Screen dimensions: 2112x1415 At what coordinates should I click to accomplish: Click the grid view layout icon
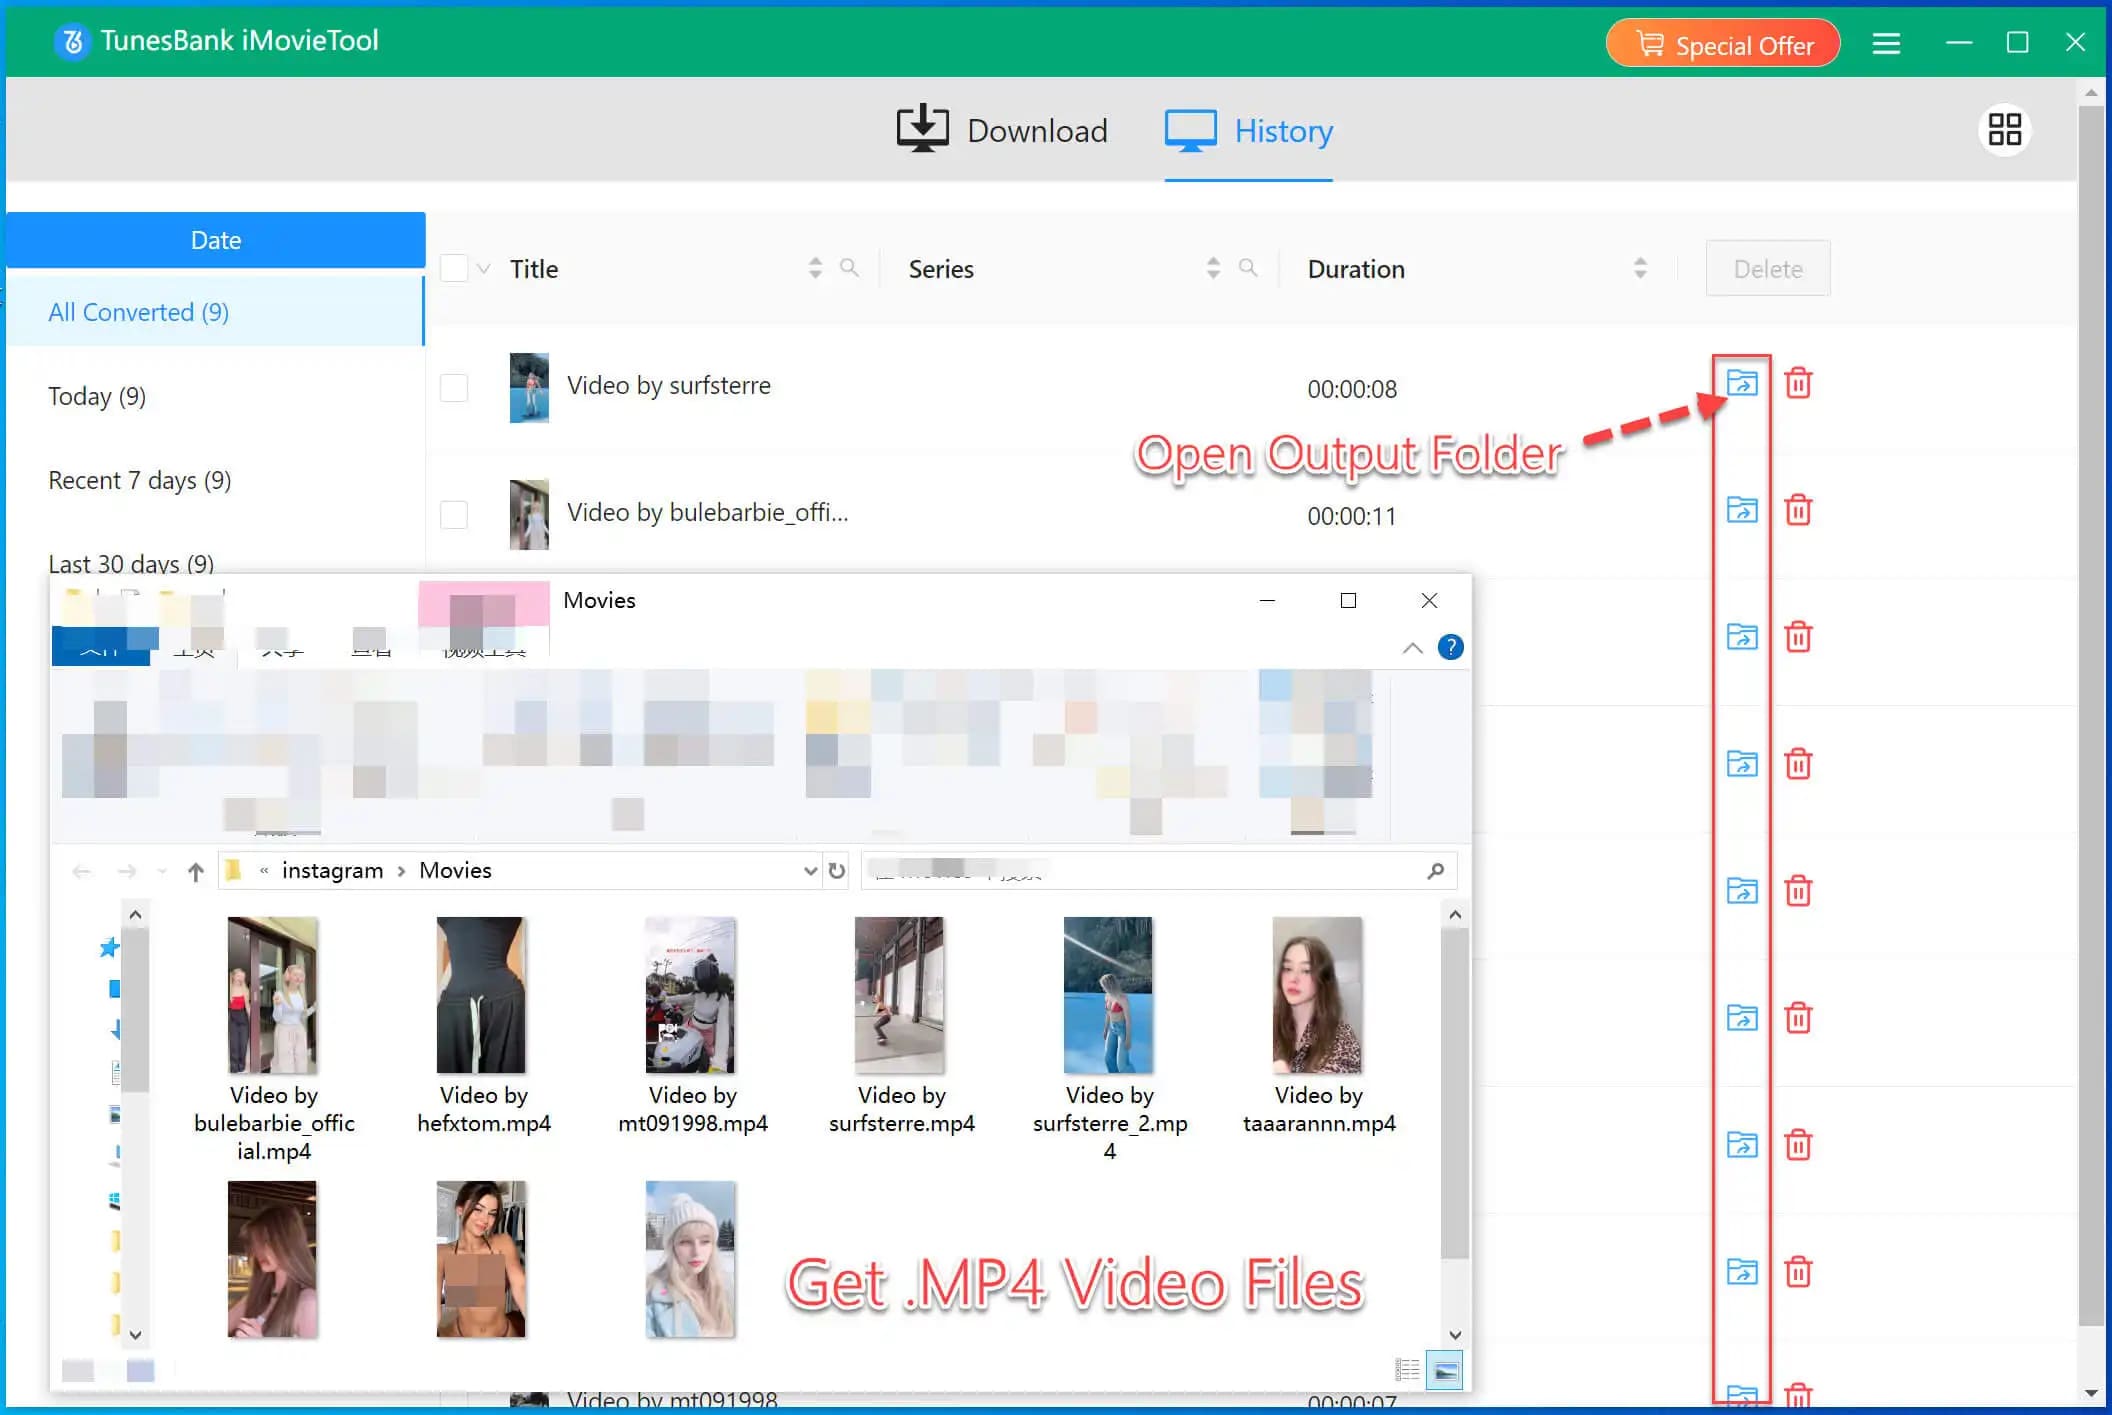[x=2004, y=130]
